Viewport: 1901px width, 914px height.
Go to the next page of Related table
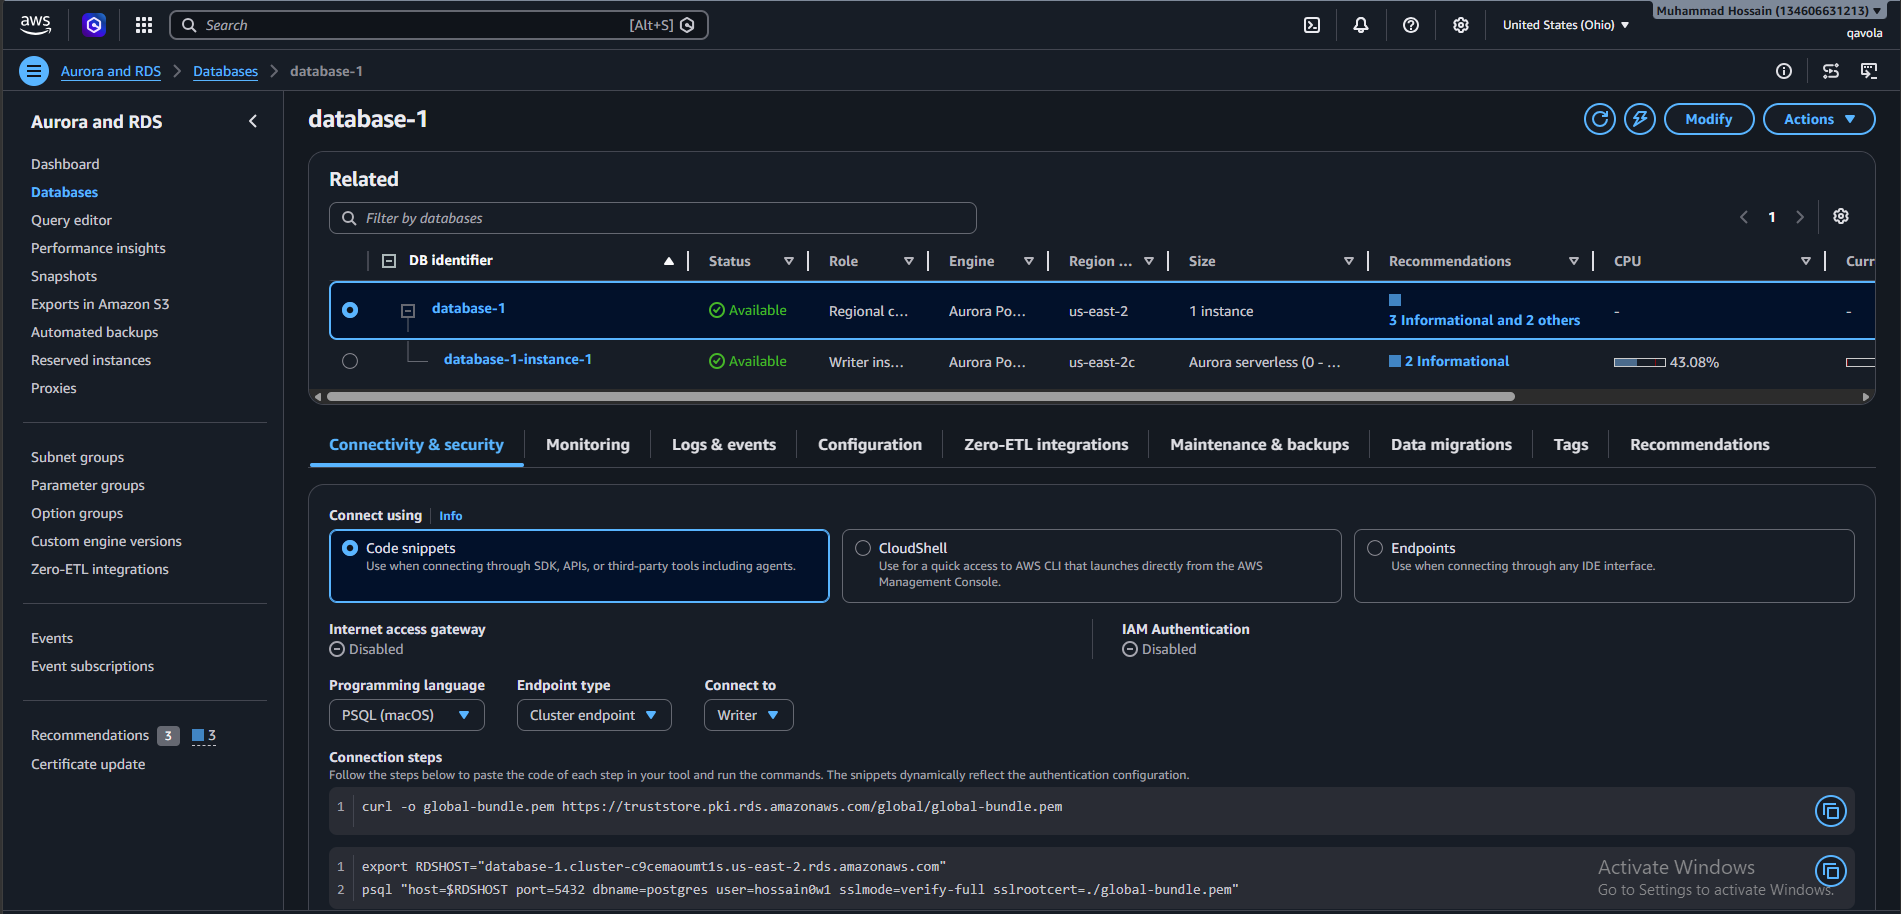[x=1800, y=217]
